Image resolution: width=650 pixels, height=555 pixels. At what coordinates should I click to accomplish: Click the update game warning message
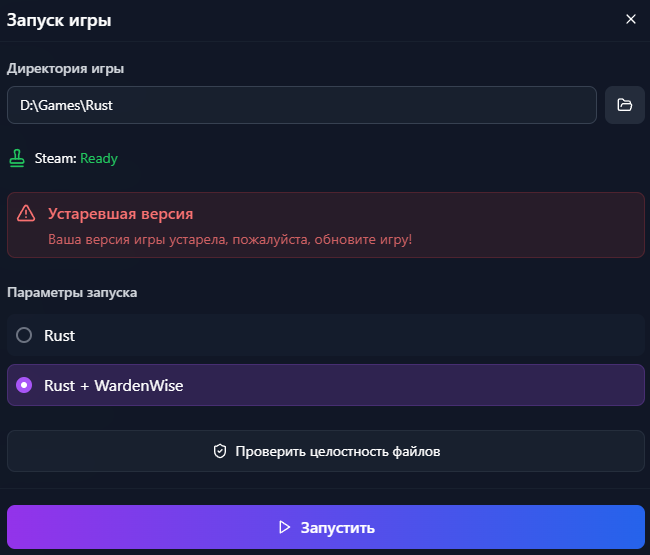tap(230, 240)
